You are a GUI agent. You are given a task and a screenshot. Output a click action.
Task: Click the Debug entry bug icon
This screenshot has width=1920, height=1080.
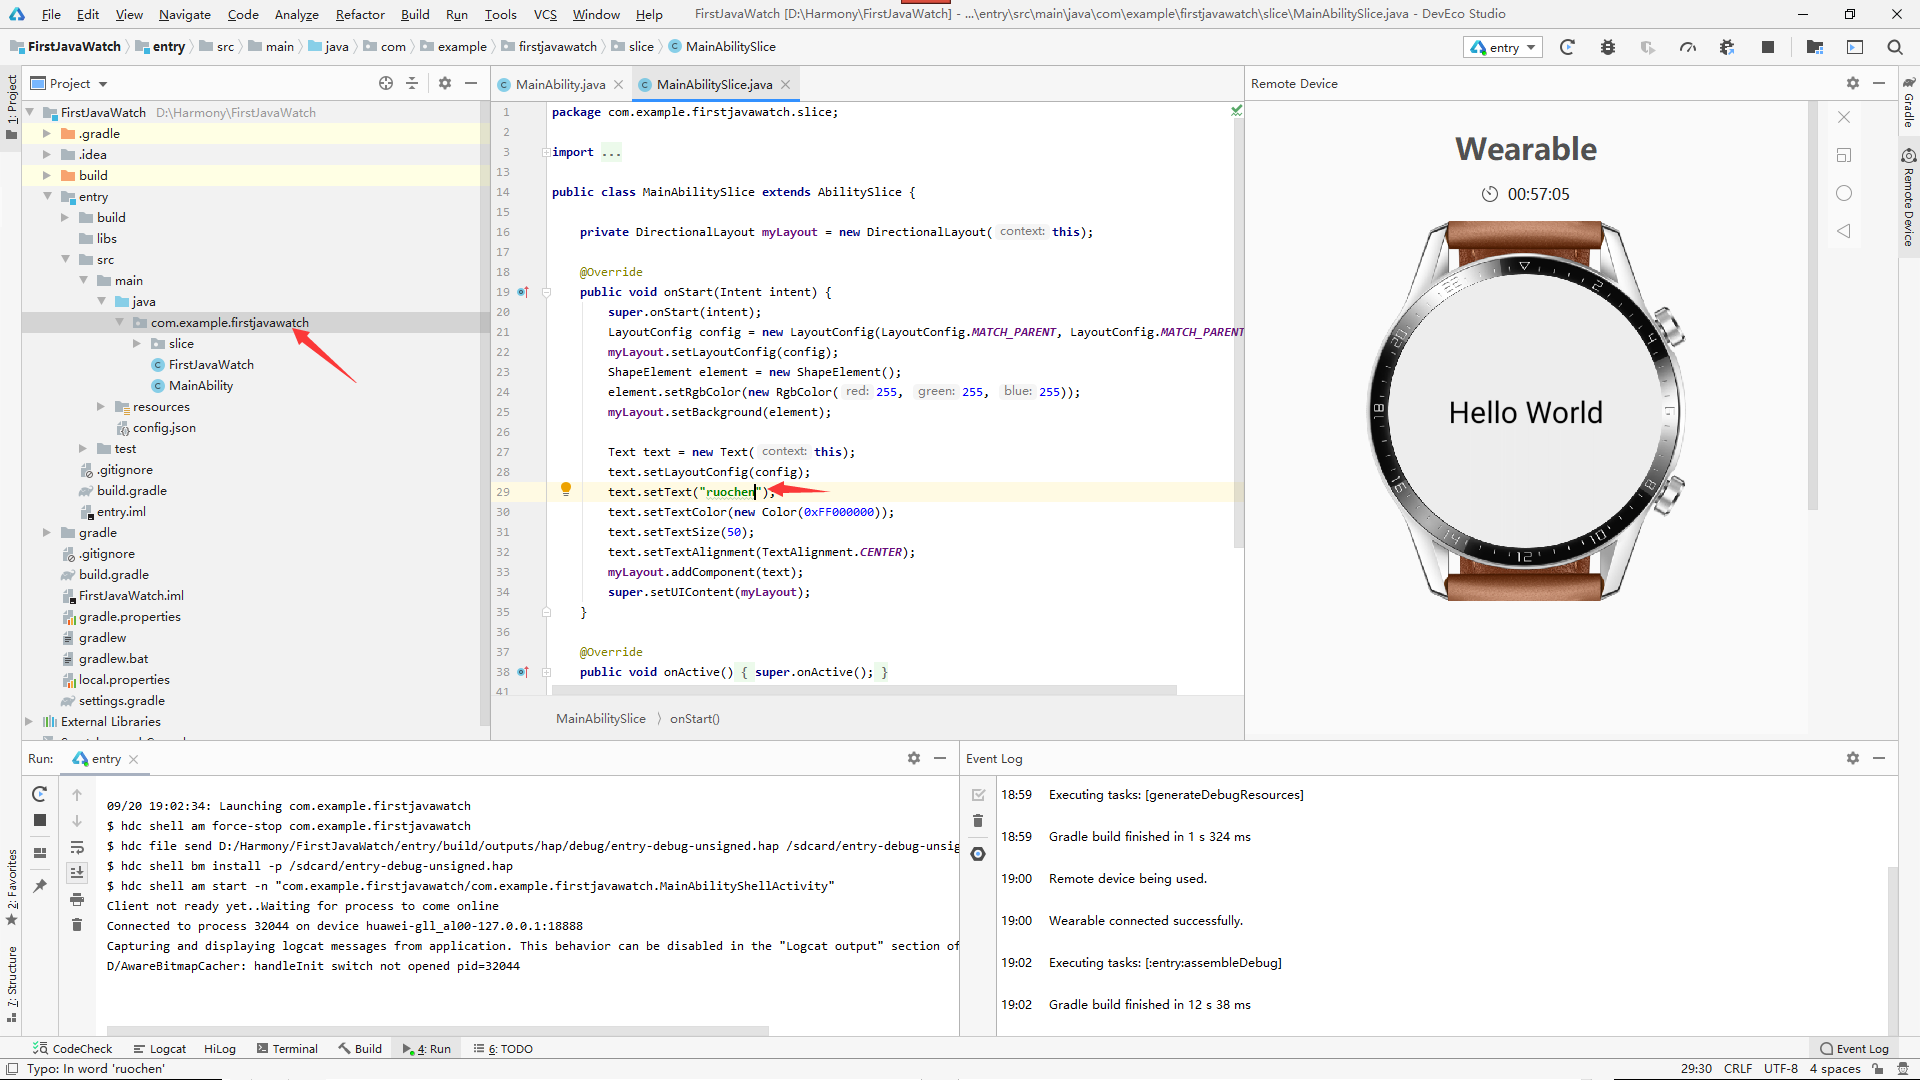coord(1607,47)
